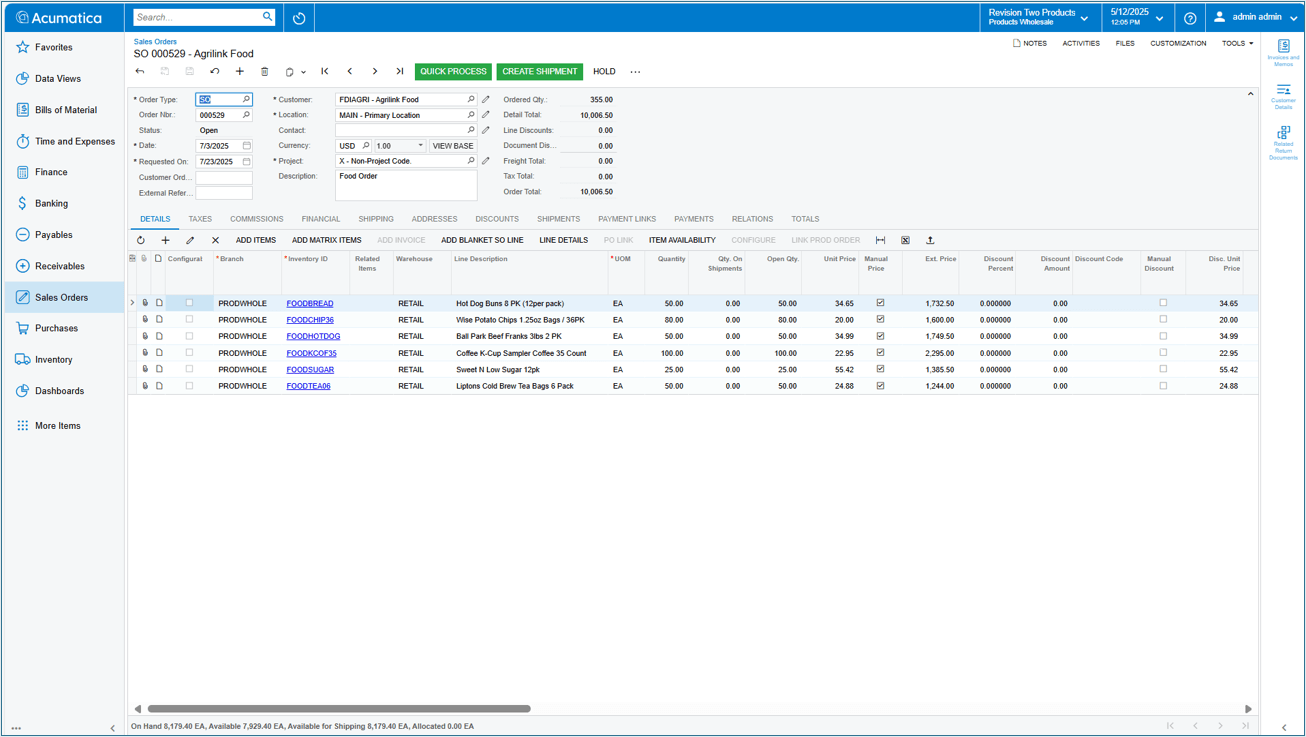
Task: Edit the selected grid row via pencil
Action: [190, 240]
